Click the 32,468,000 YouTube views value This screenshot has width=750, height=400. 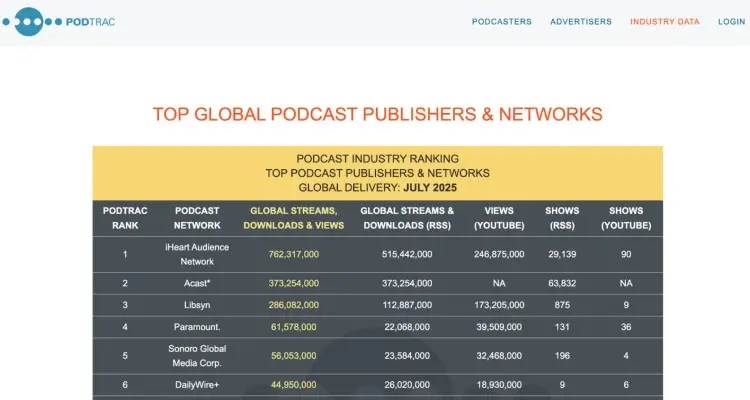(x=499, y=356)
